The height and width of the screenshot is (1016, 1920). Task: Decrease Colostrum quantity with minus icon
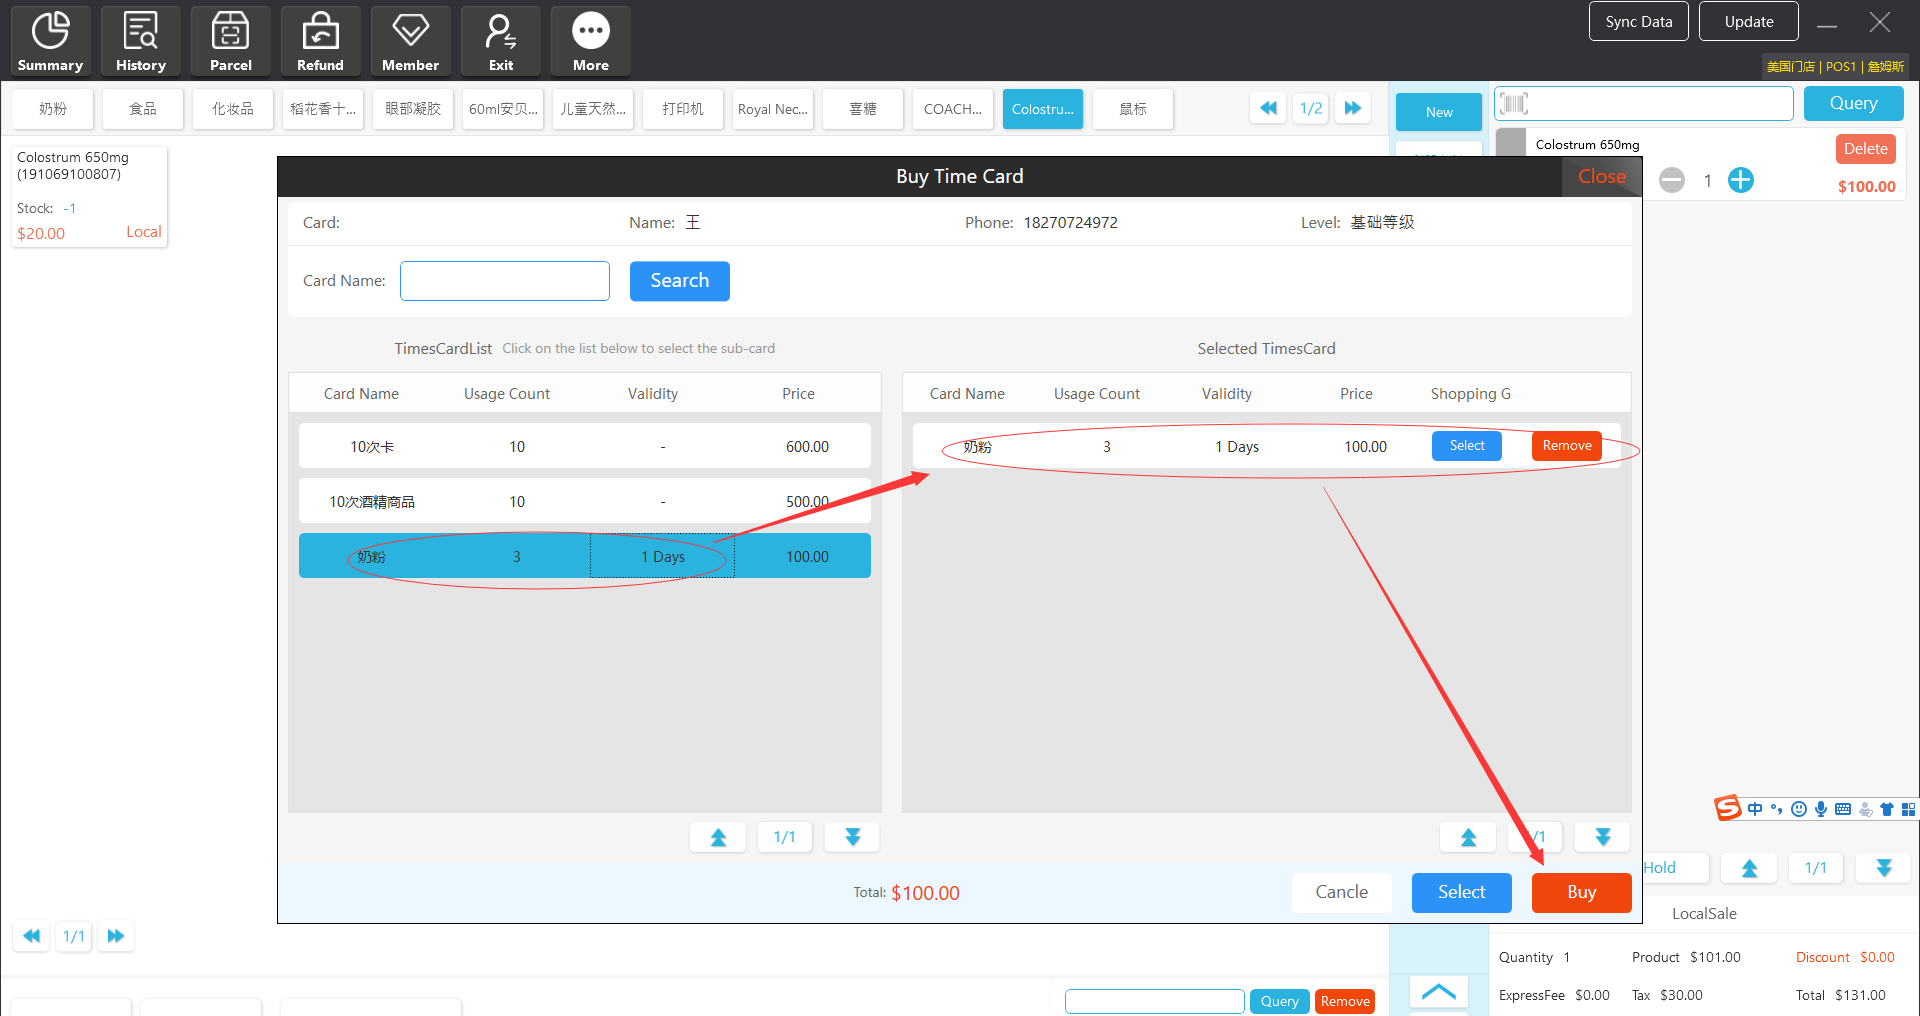point(1671,180)
